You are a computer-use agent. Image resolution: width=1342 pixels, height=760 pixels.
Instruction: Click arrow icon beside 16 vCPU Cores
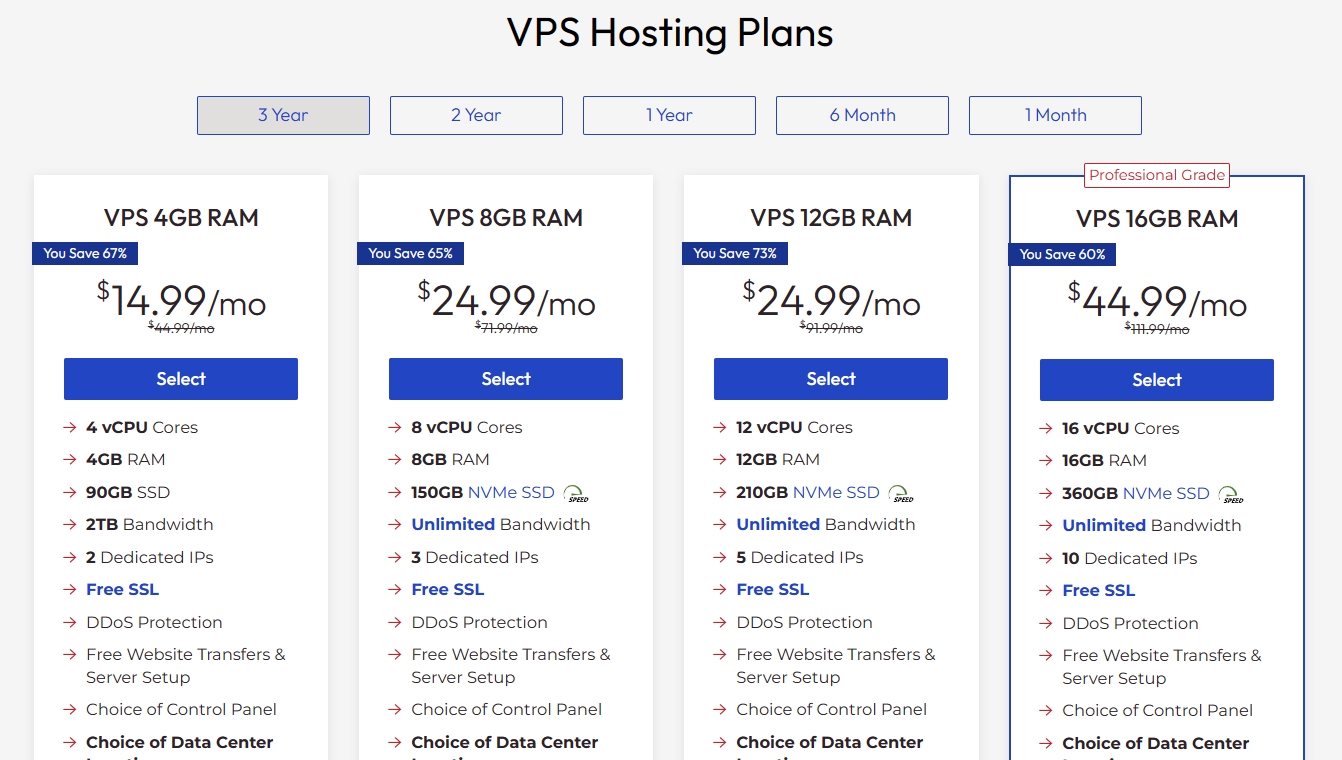pyautogui.click(x=1046, y=428)
